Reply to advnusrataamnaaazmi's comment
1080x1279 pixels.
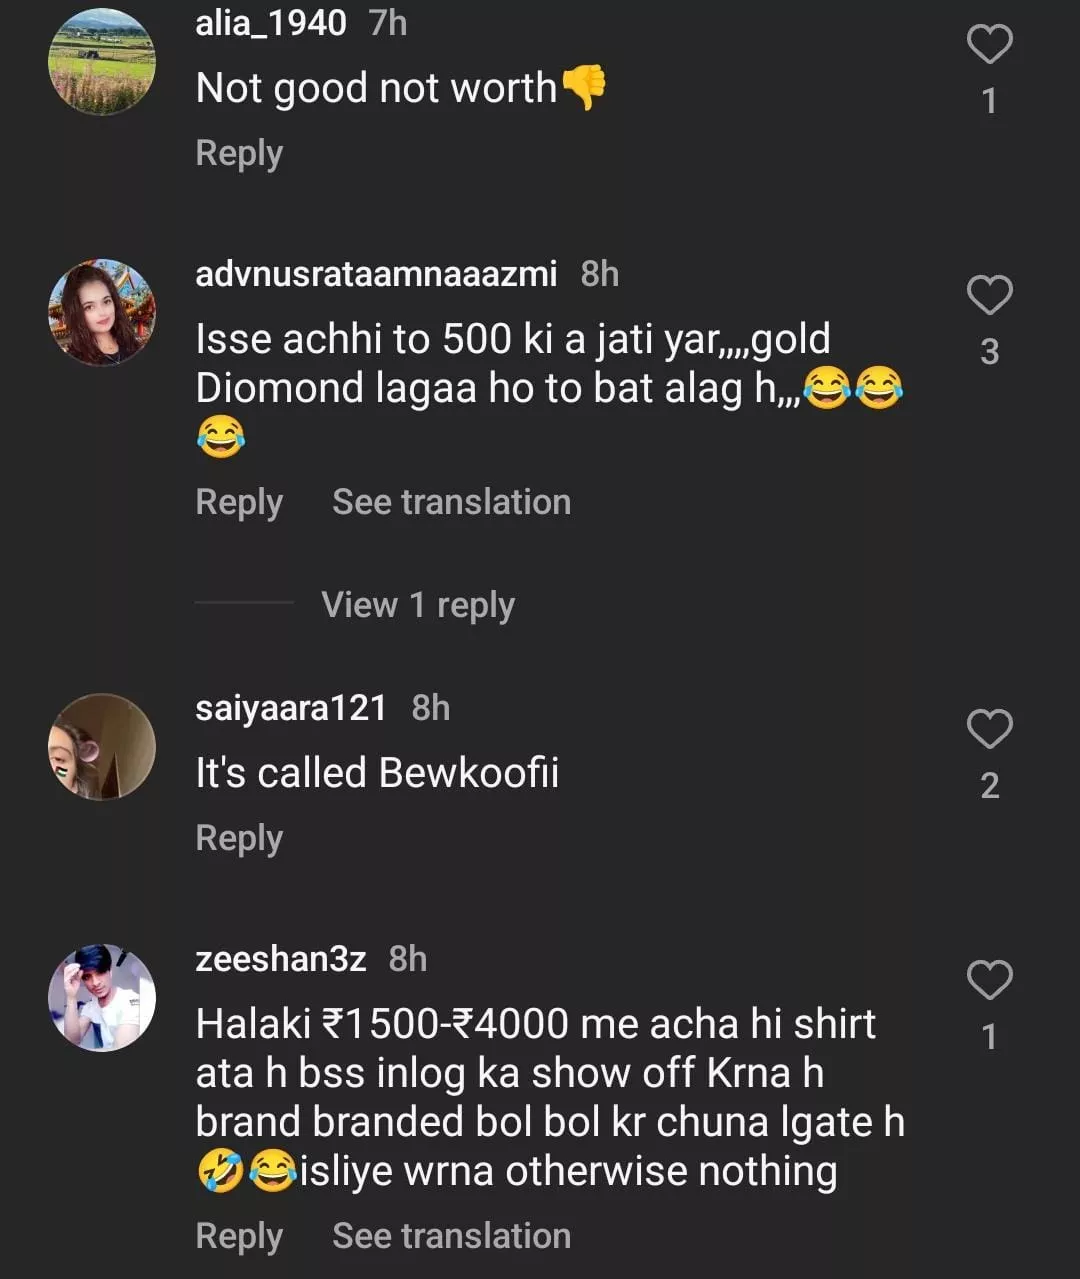(x=239, y=502)
